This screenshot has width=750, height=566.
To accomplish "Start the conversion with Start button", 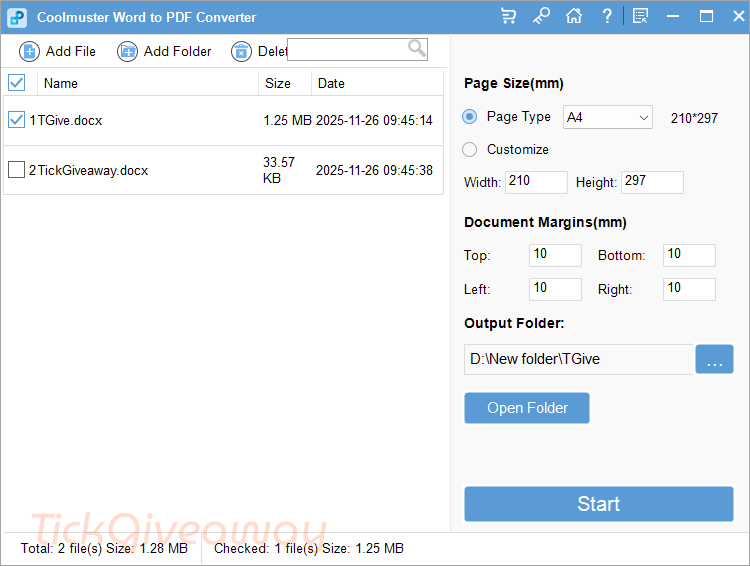I will [x=599, y=504].
